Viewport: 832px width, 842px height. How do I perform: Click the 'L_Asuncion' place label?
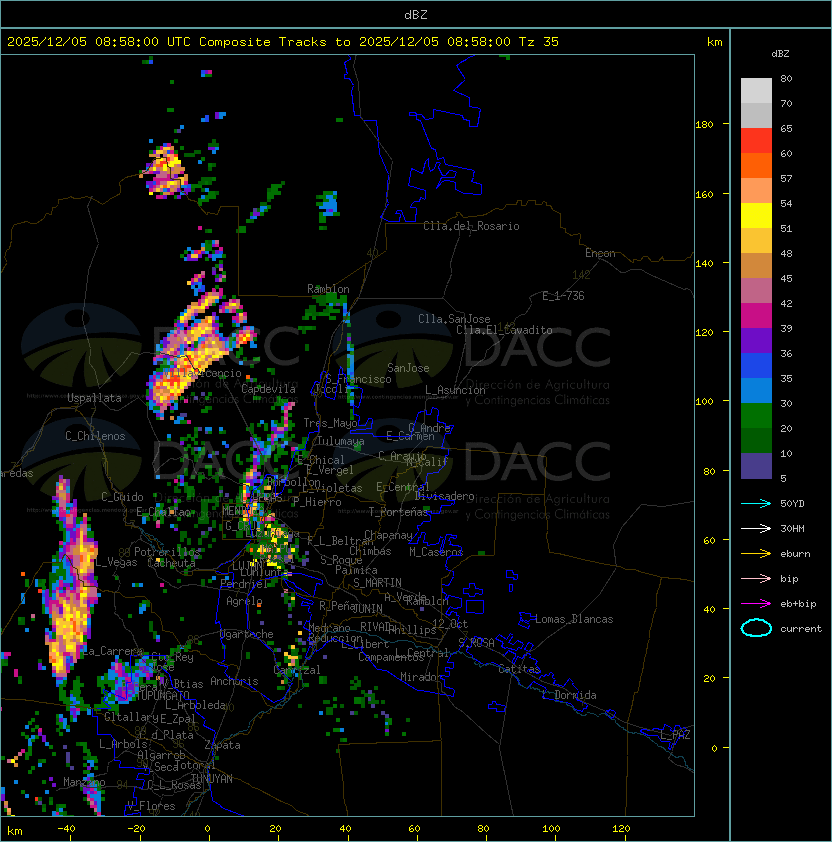click(455, 390)
